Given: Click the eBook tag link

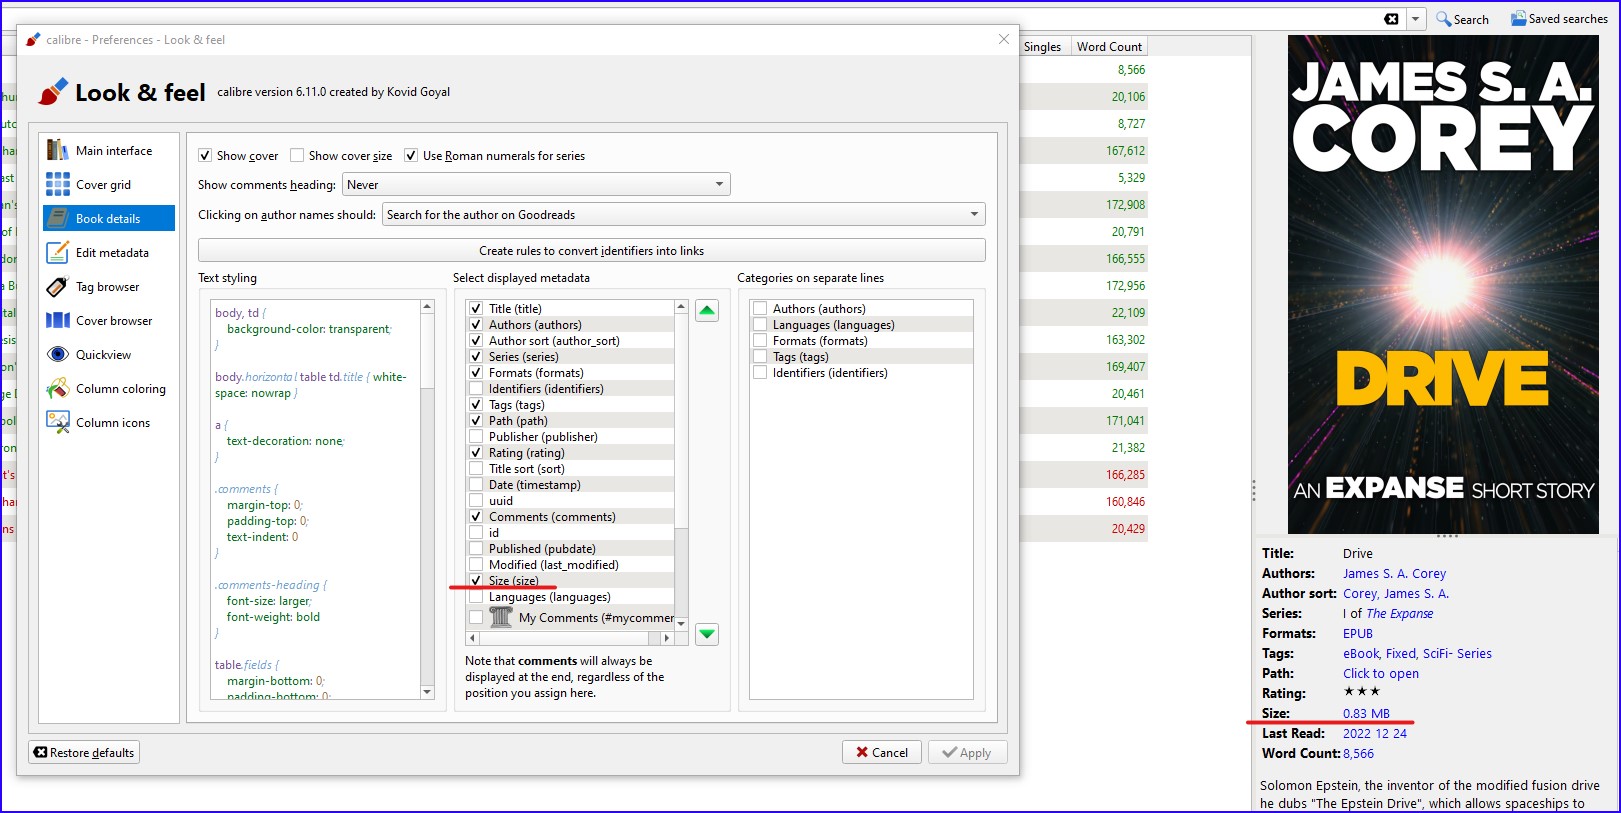Looking at the screenshot, I should click(x=1361, y=654).
